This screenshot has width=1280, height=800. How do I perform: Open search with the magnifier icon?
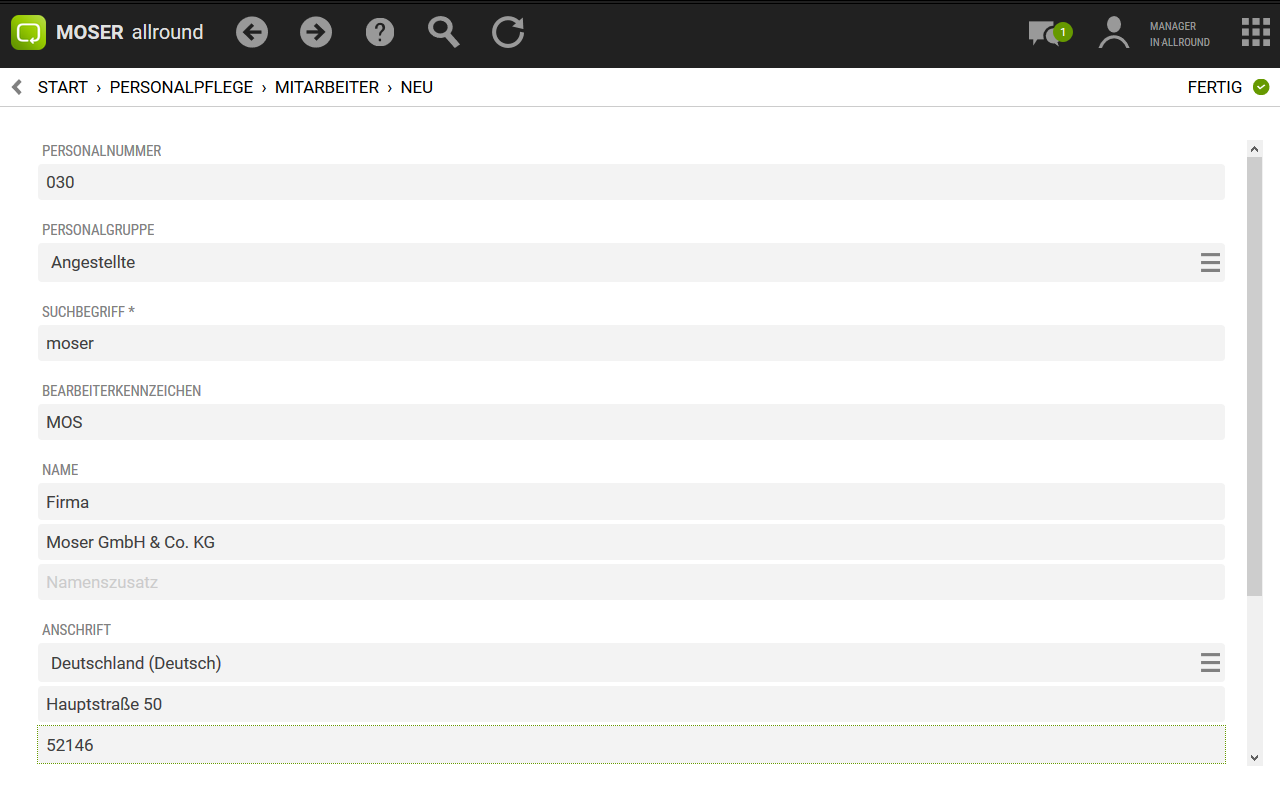(x=443, y=32)
